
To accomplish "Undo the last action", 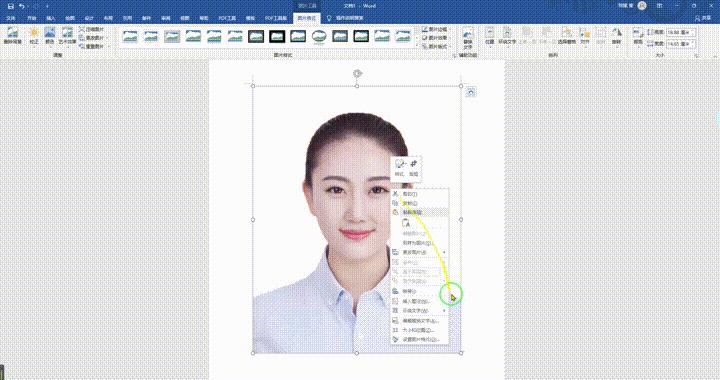I will 21,6.
